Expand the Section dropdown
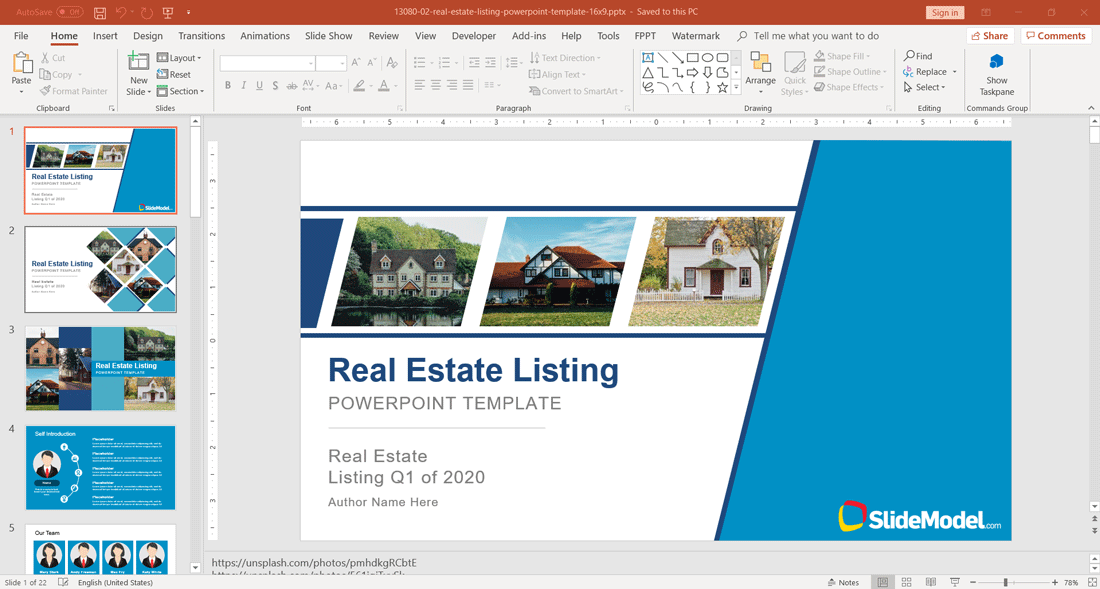The image size is (1100, 589). [181, 91]
